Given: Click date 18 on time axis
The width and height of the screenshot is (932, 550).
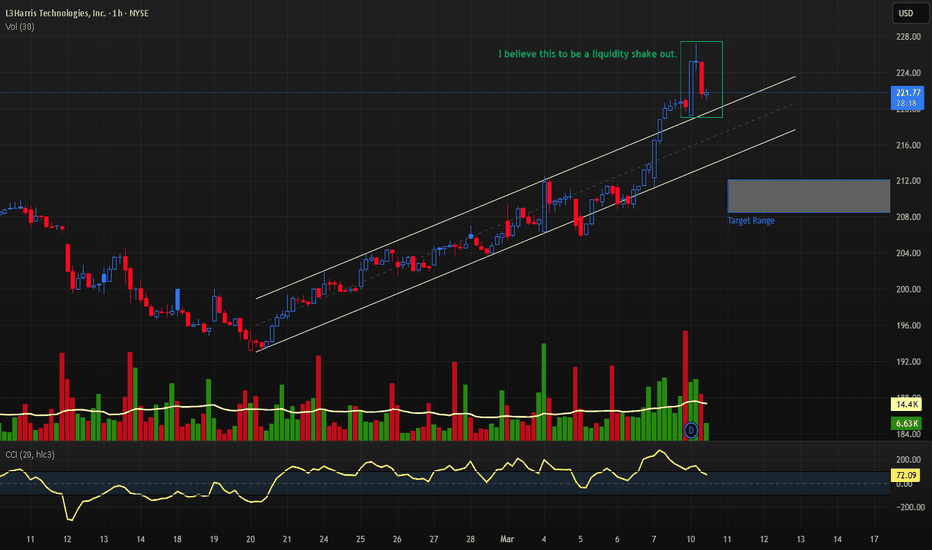Looking at the screenshot, I should point(177,539).
